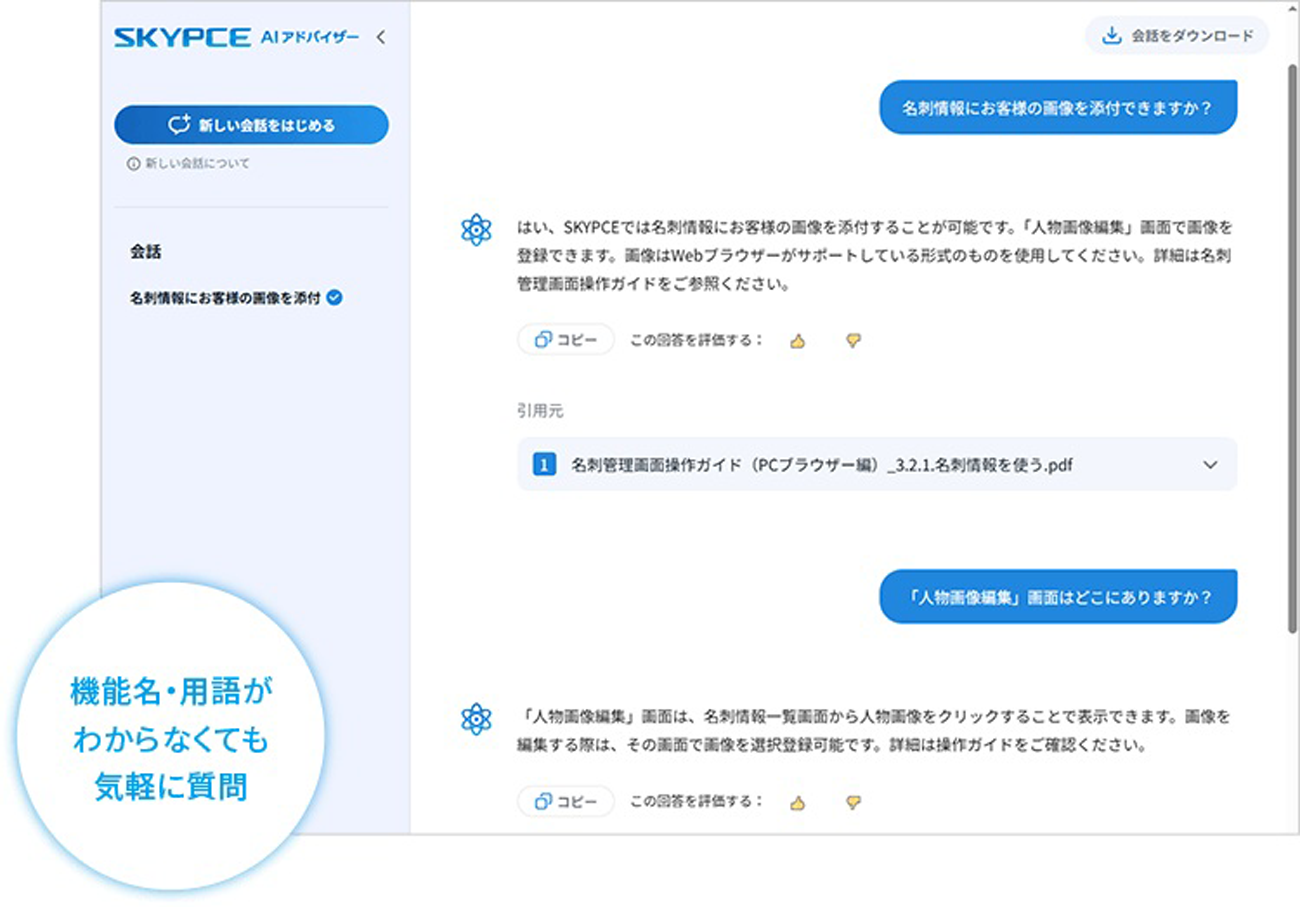The height and width of the screenshot is (907, 1300).
Task: Click the AI atom avatar on the first answer
Action: (476, 229)
